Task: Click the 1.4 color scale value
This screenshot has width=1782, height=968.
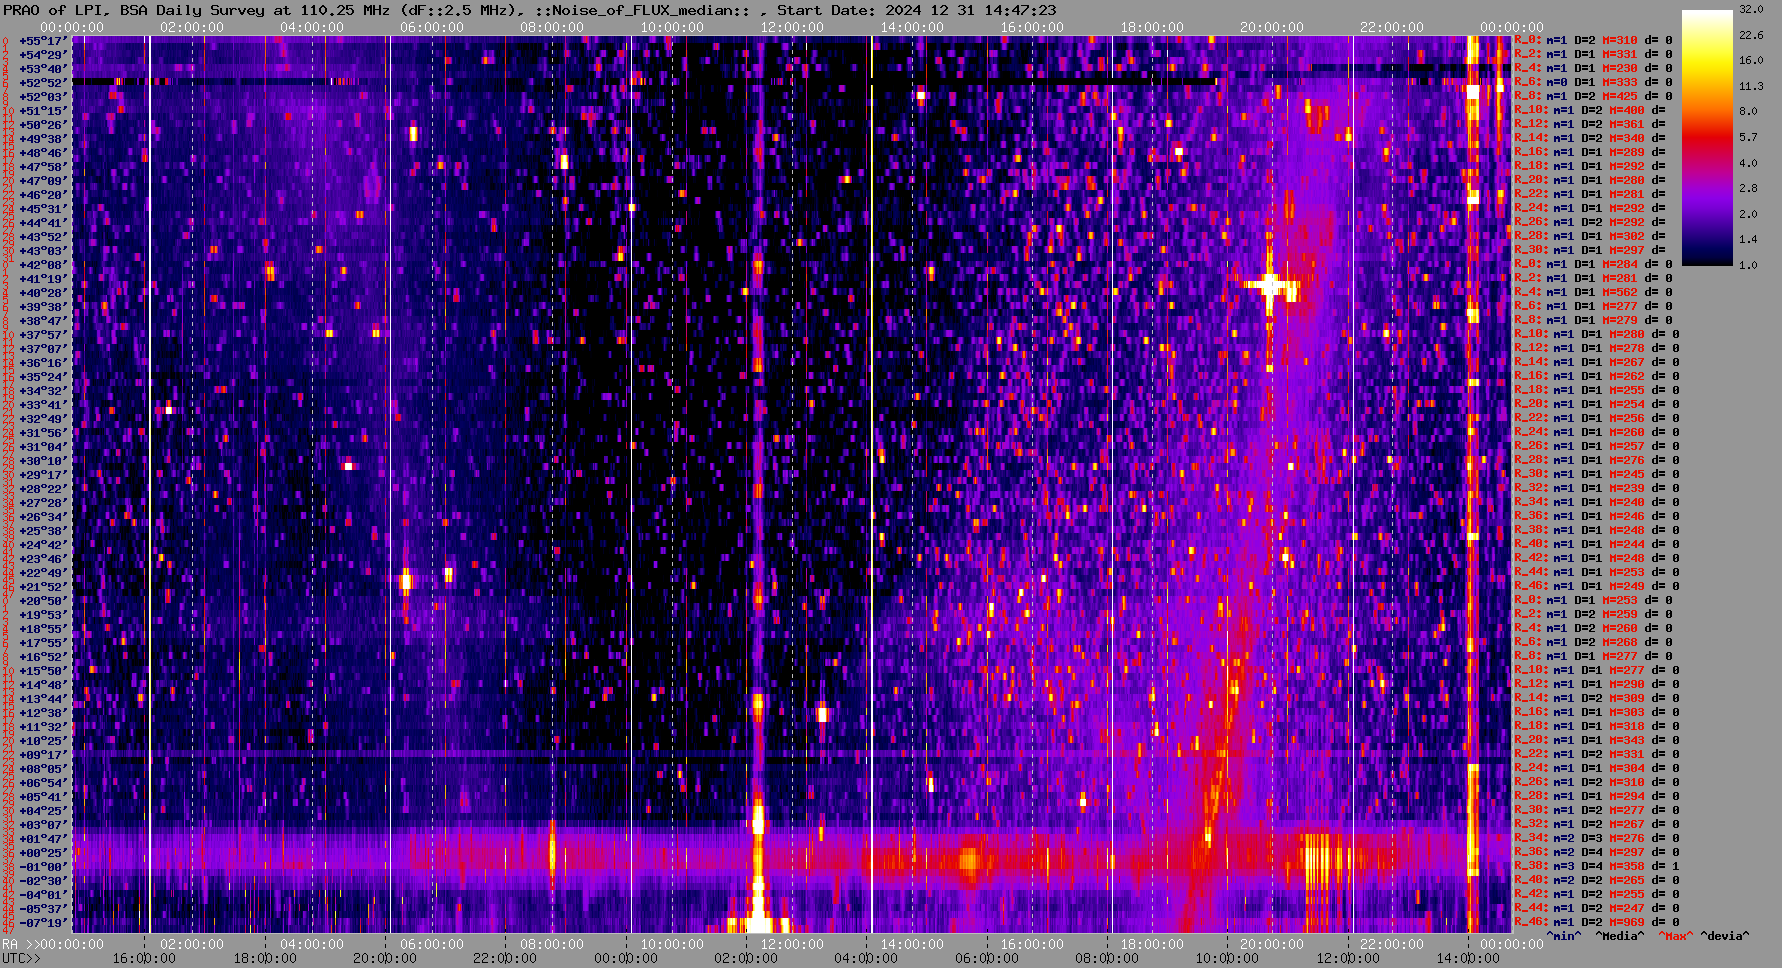Action: click(1747, 239)
